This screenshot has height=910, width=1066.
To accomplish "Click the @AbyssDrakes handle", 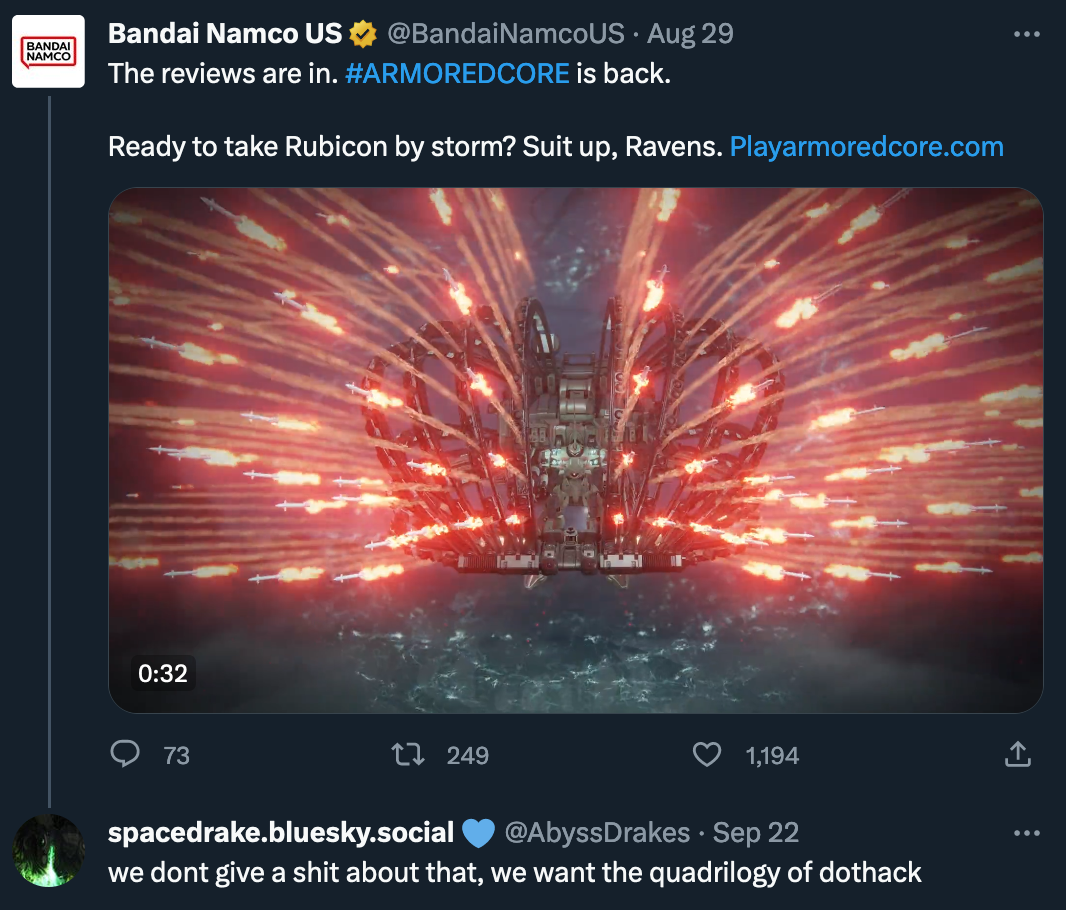I will [x=597, y=833].
